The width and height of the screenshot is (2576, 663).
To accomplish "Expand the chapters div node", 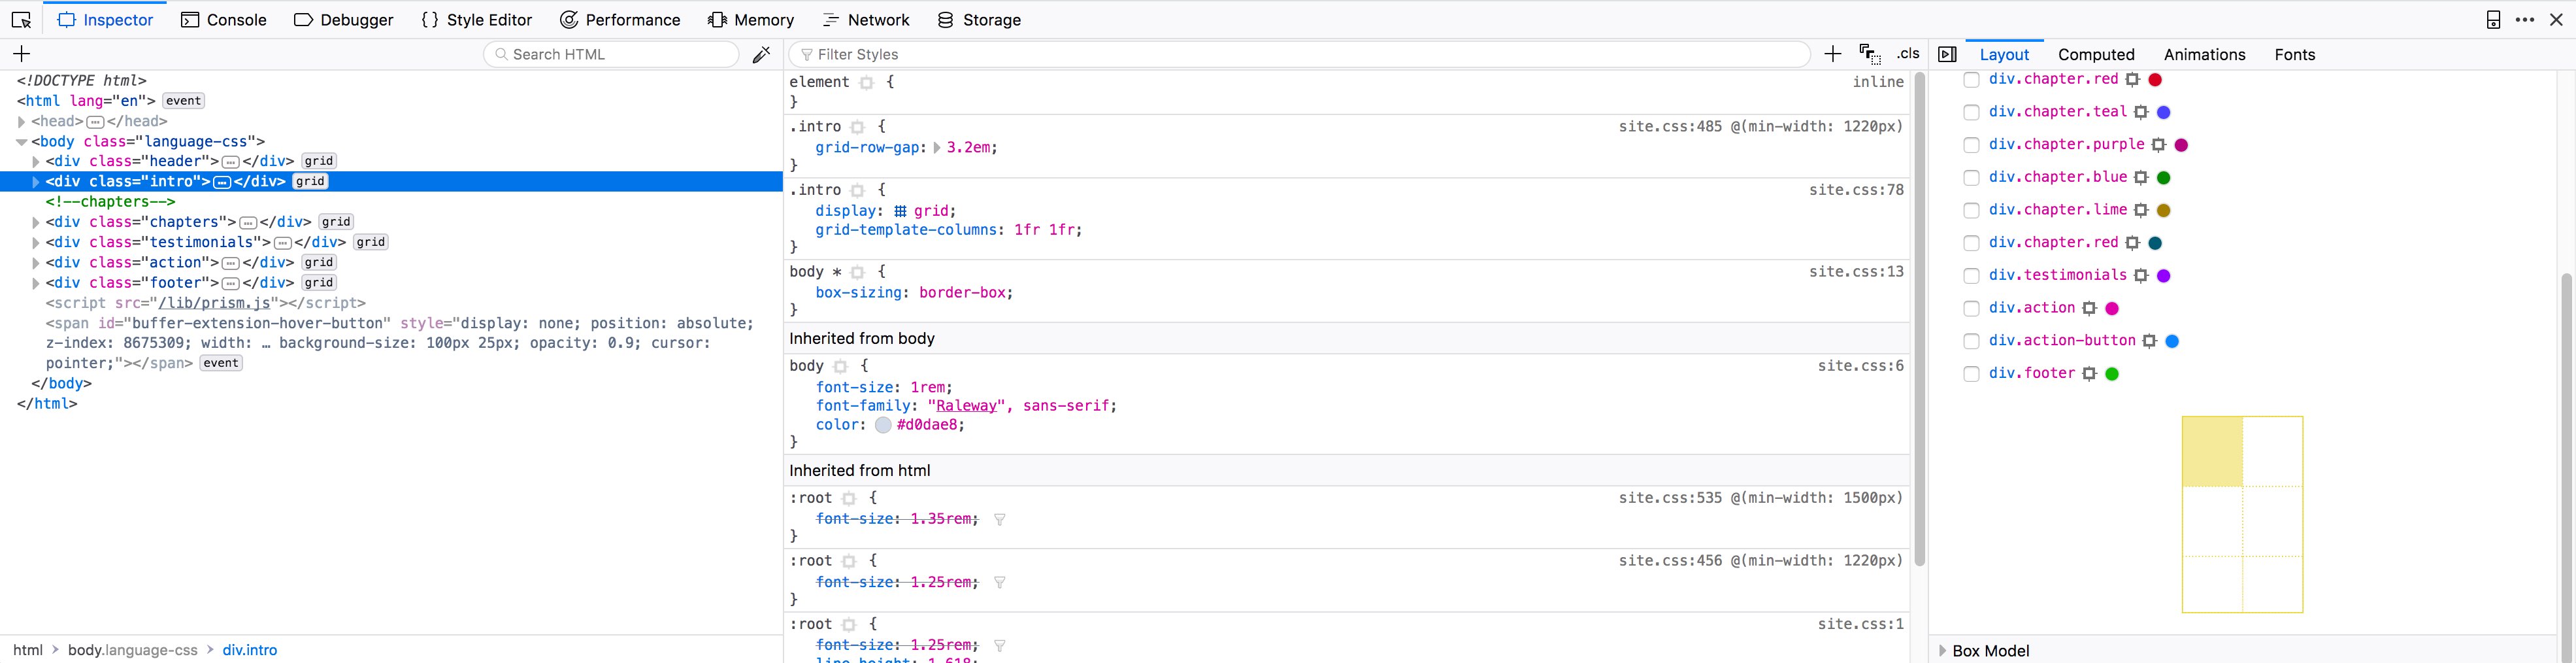I will click(x=35, y=222).
